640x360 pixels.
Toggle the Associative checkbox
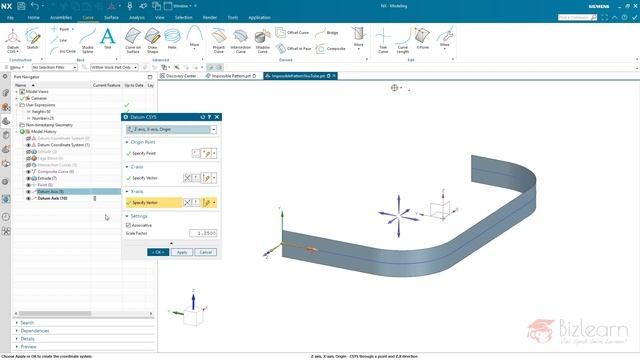tap(128, 225)
